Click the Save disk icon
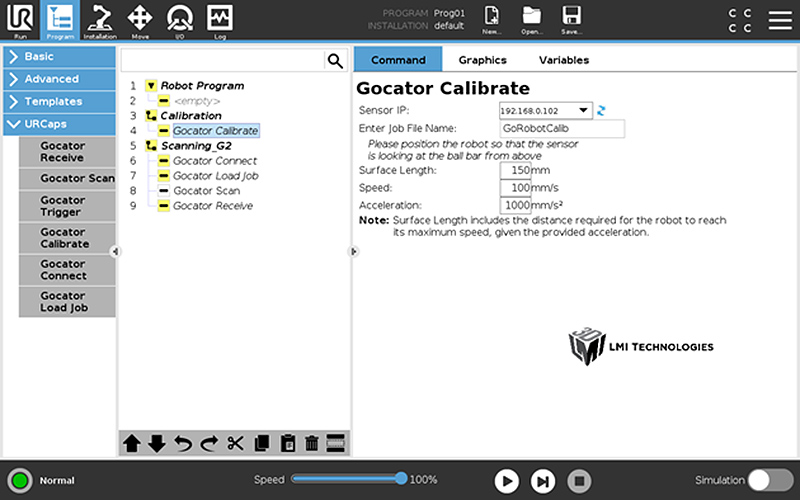Viewport: 800px width, 500px height. point(571,20)
